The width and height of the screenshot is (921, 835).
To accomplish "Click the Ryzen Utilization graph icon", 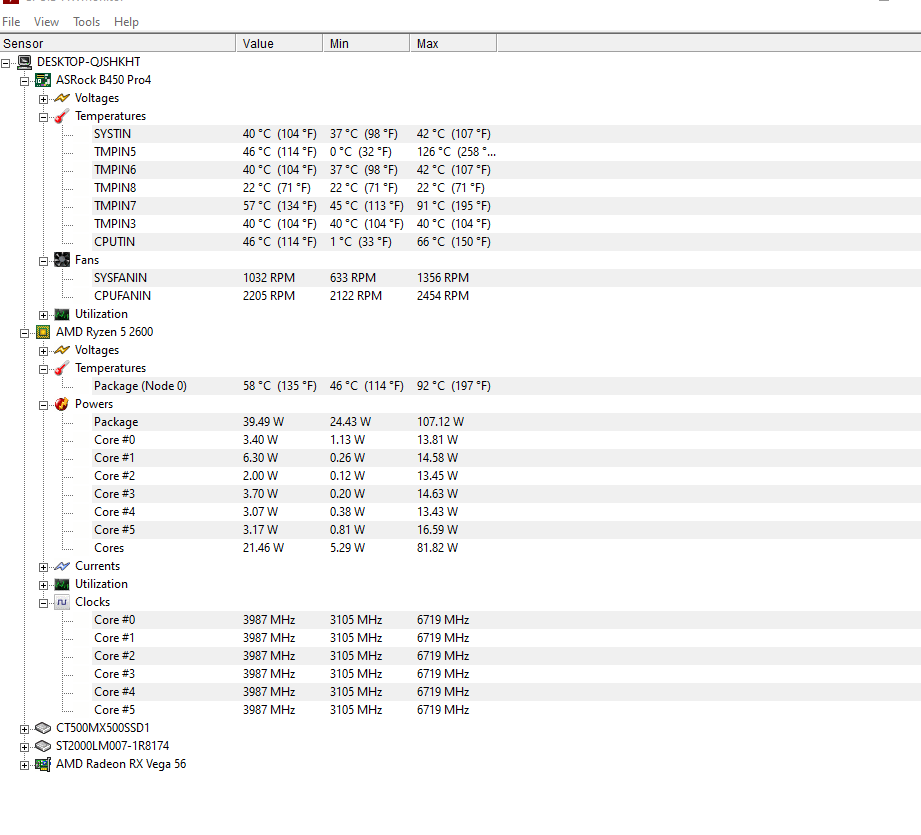I will 62,584.
